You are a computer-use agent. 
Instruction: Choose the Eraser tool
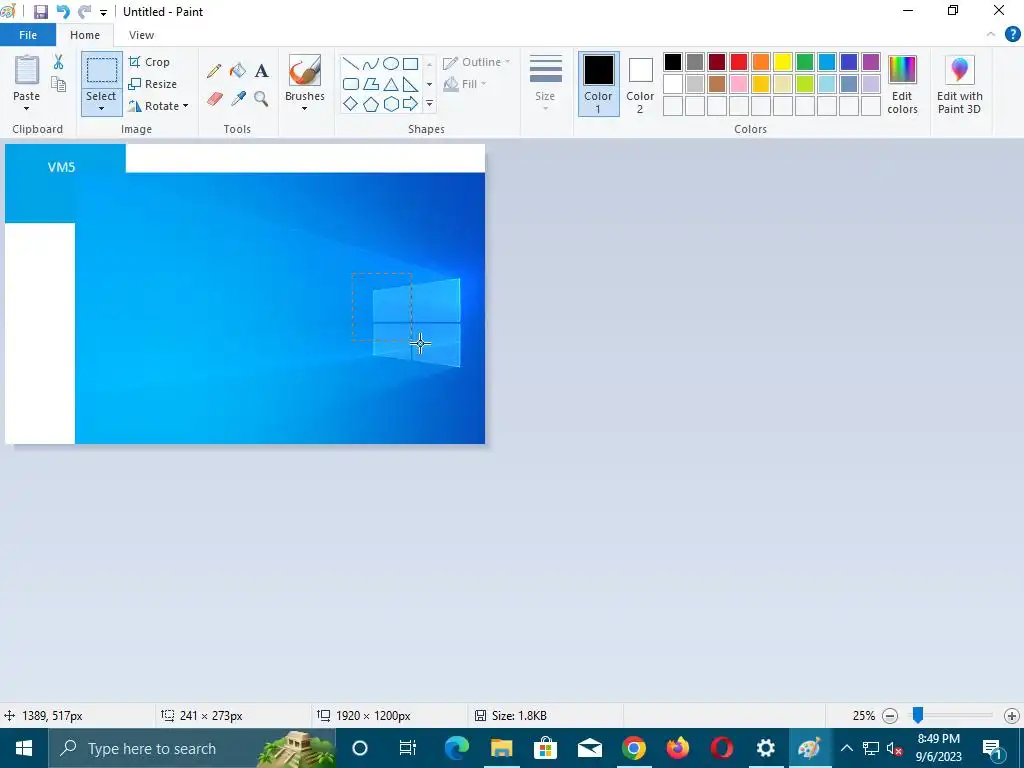point(214,99)
